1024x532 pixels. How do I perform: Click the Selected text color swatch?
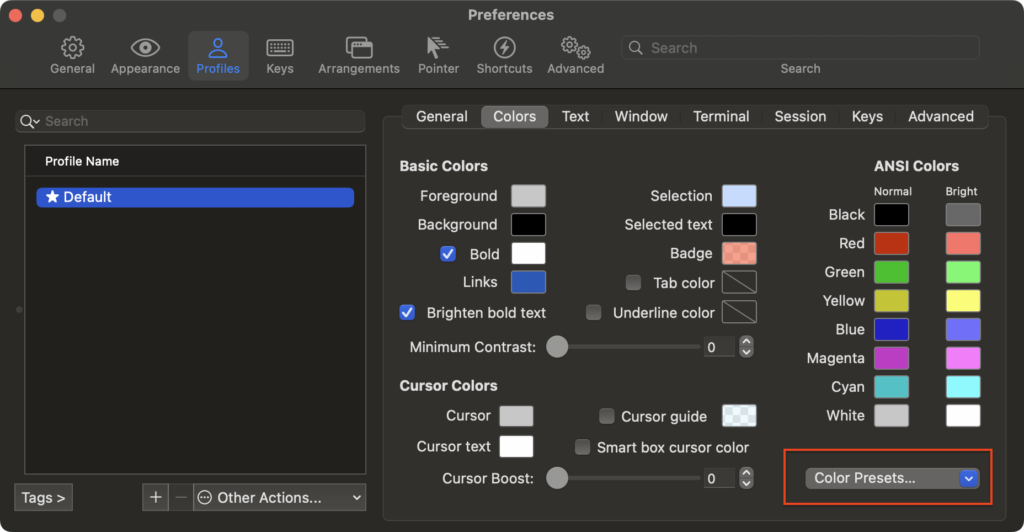coord(739,225)
